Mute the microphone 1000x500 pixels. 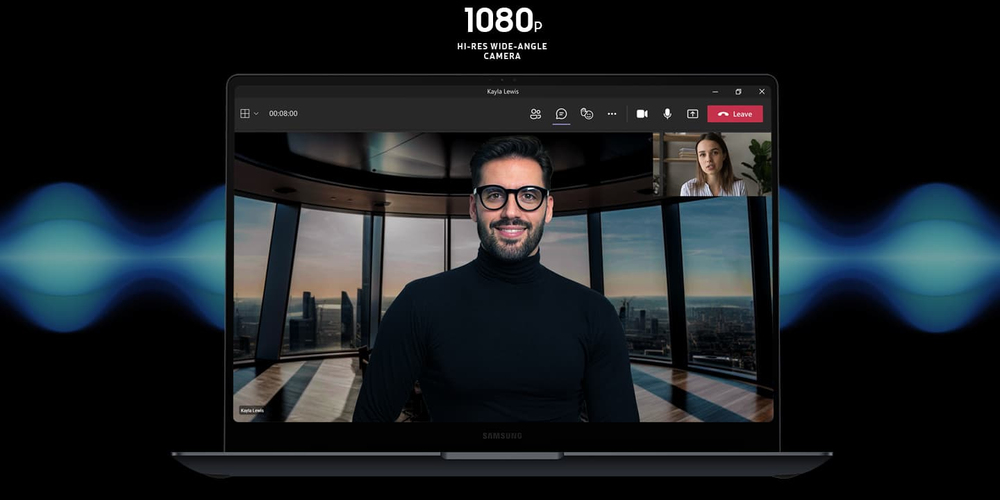tap(667, 114)
